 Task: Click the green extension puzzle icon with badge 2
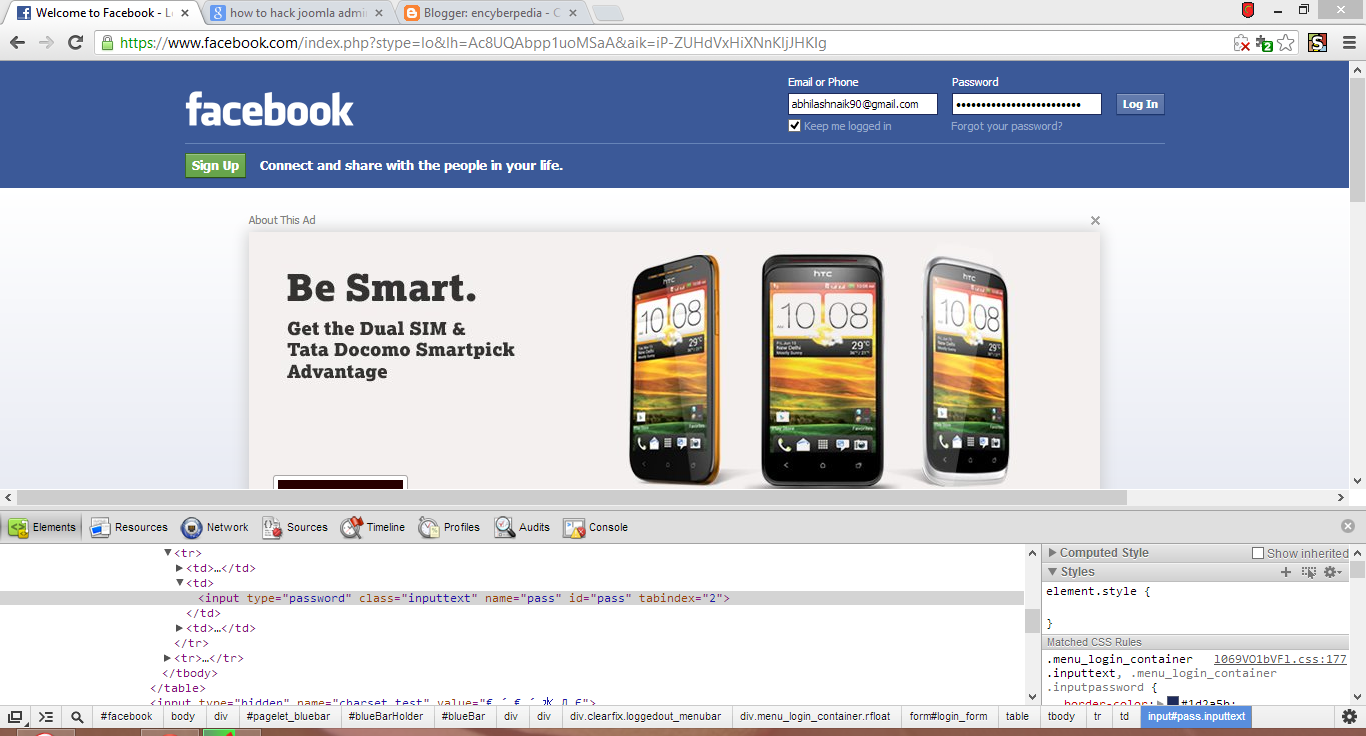[x=1264, y=43]
